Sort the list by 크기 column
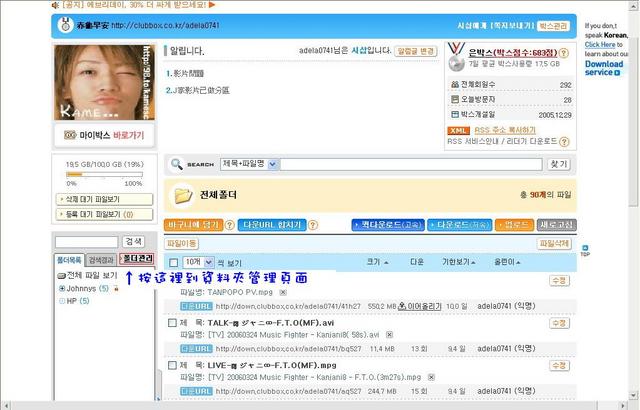The height and width of the screenshot is (410, 640). tap(377, 262)
